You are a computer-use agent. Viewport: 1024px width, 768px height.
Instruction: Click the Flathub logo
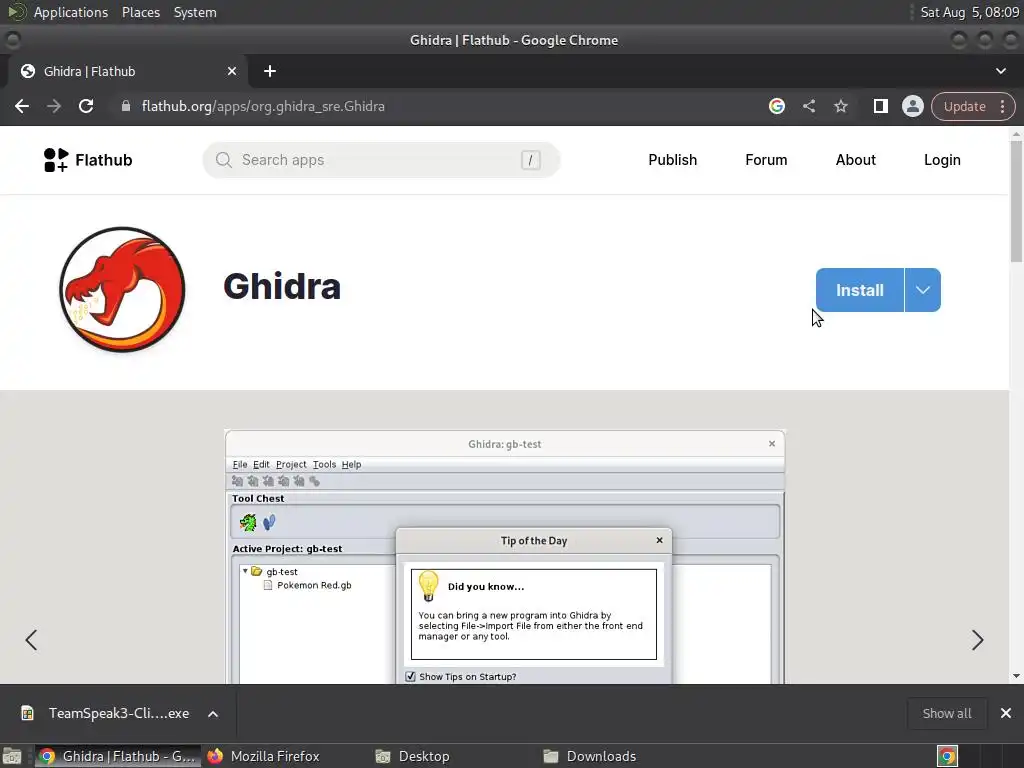(88, 160)
